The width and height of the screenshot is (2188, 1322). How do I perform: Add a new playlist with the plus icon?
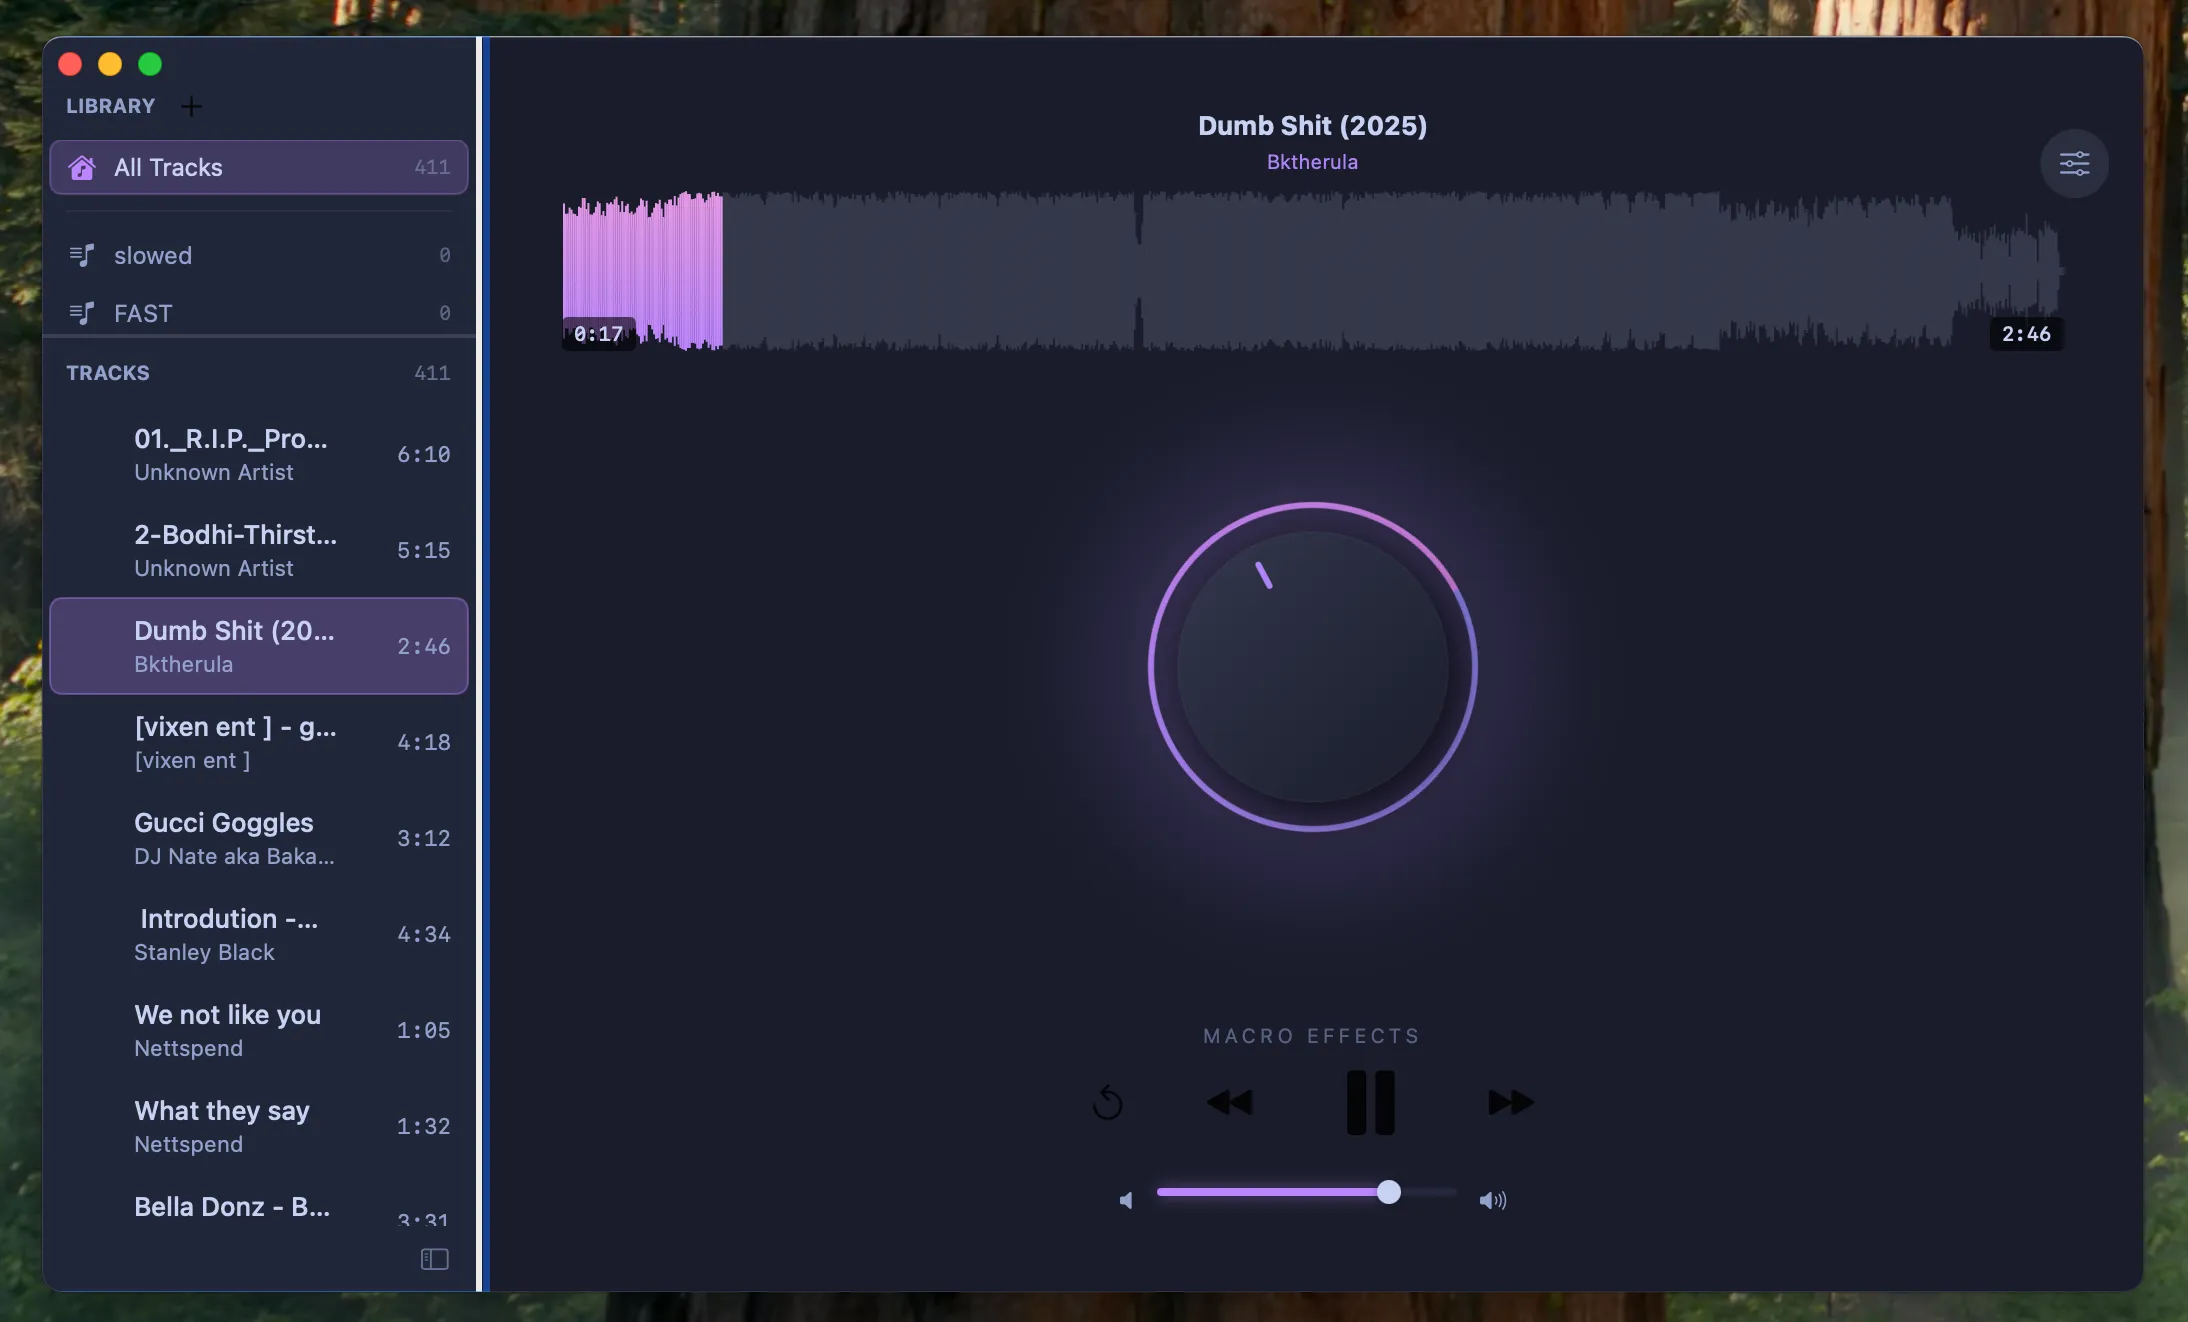192,105
